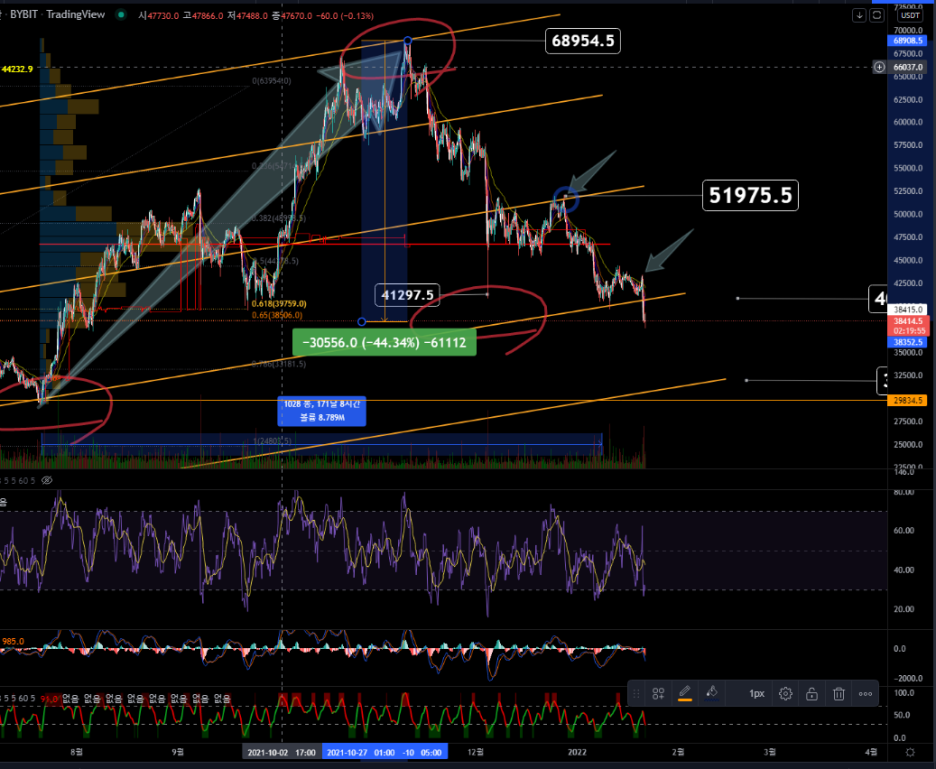Click the fullscreen chart mode icon
Image resolution: width=936 pixels, height=769 pixels.
[876, 16]
